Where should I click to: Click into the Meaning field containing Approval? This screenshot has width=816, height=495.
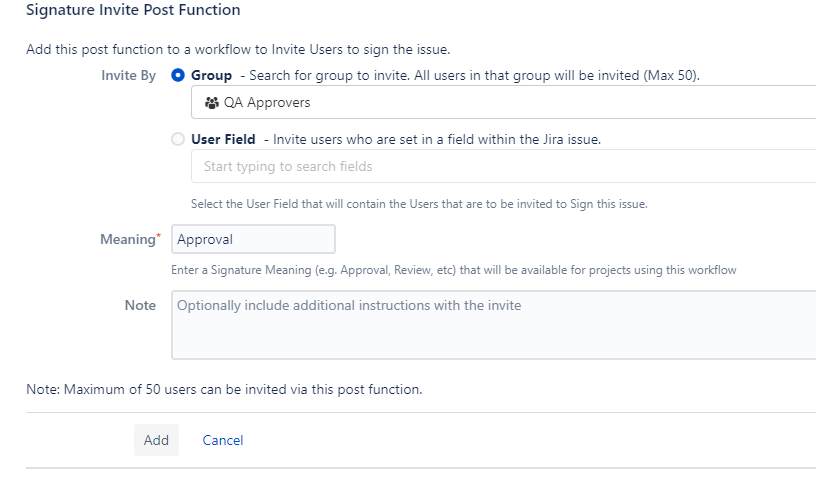click(x=253, y=240)
